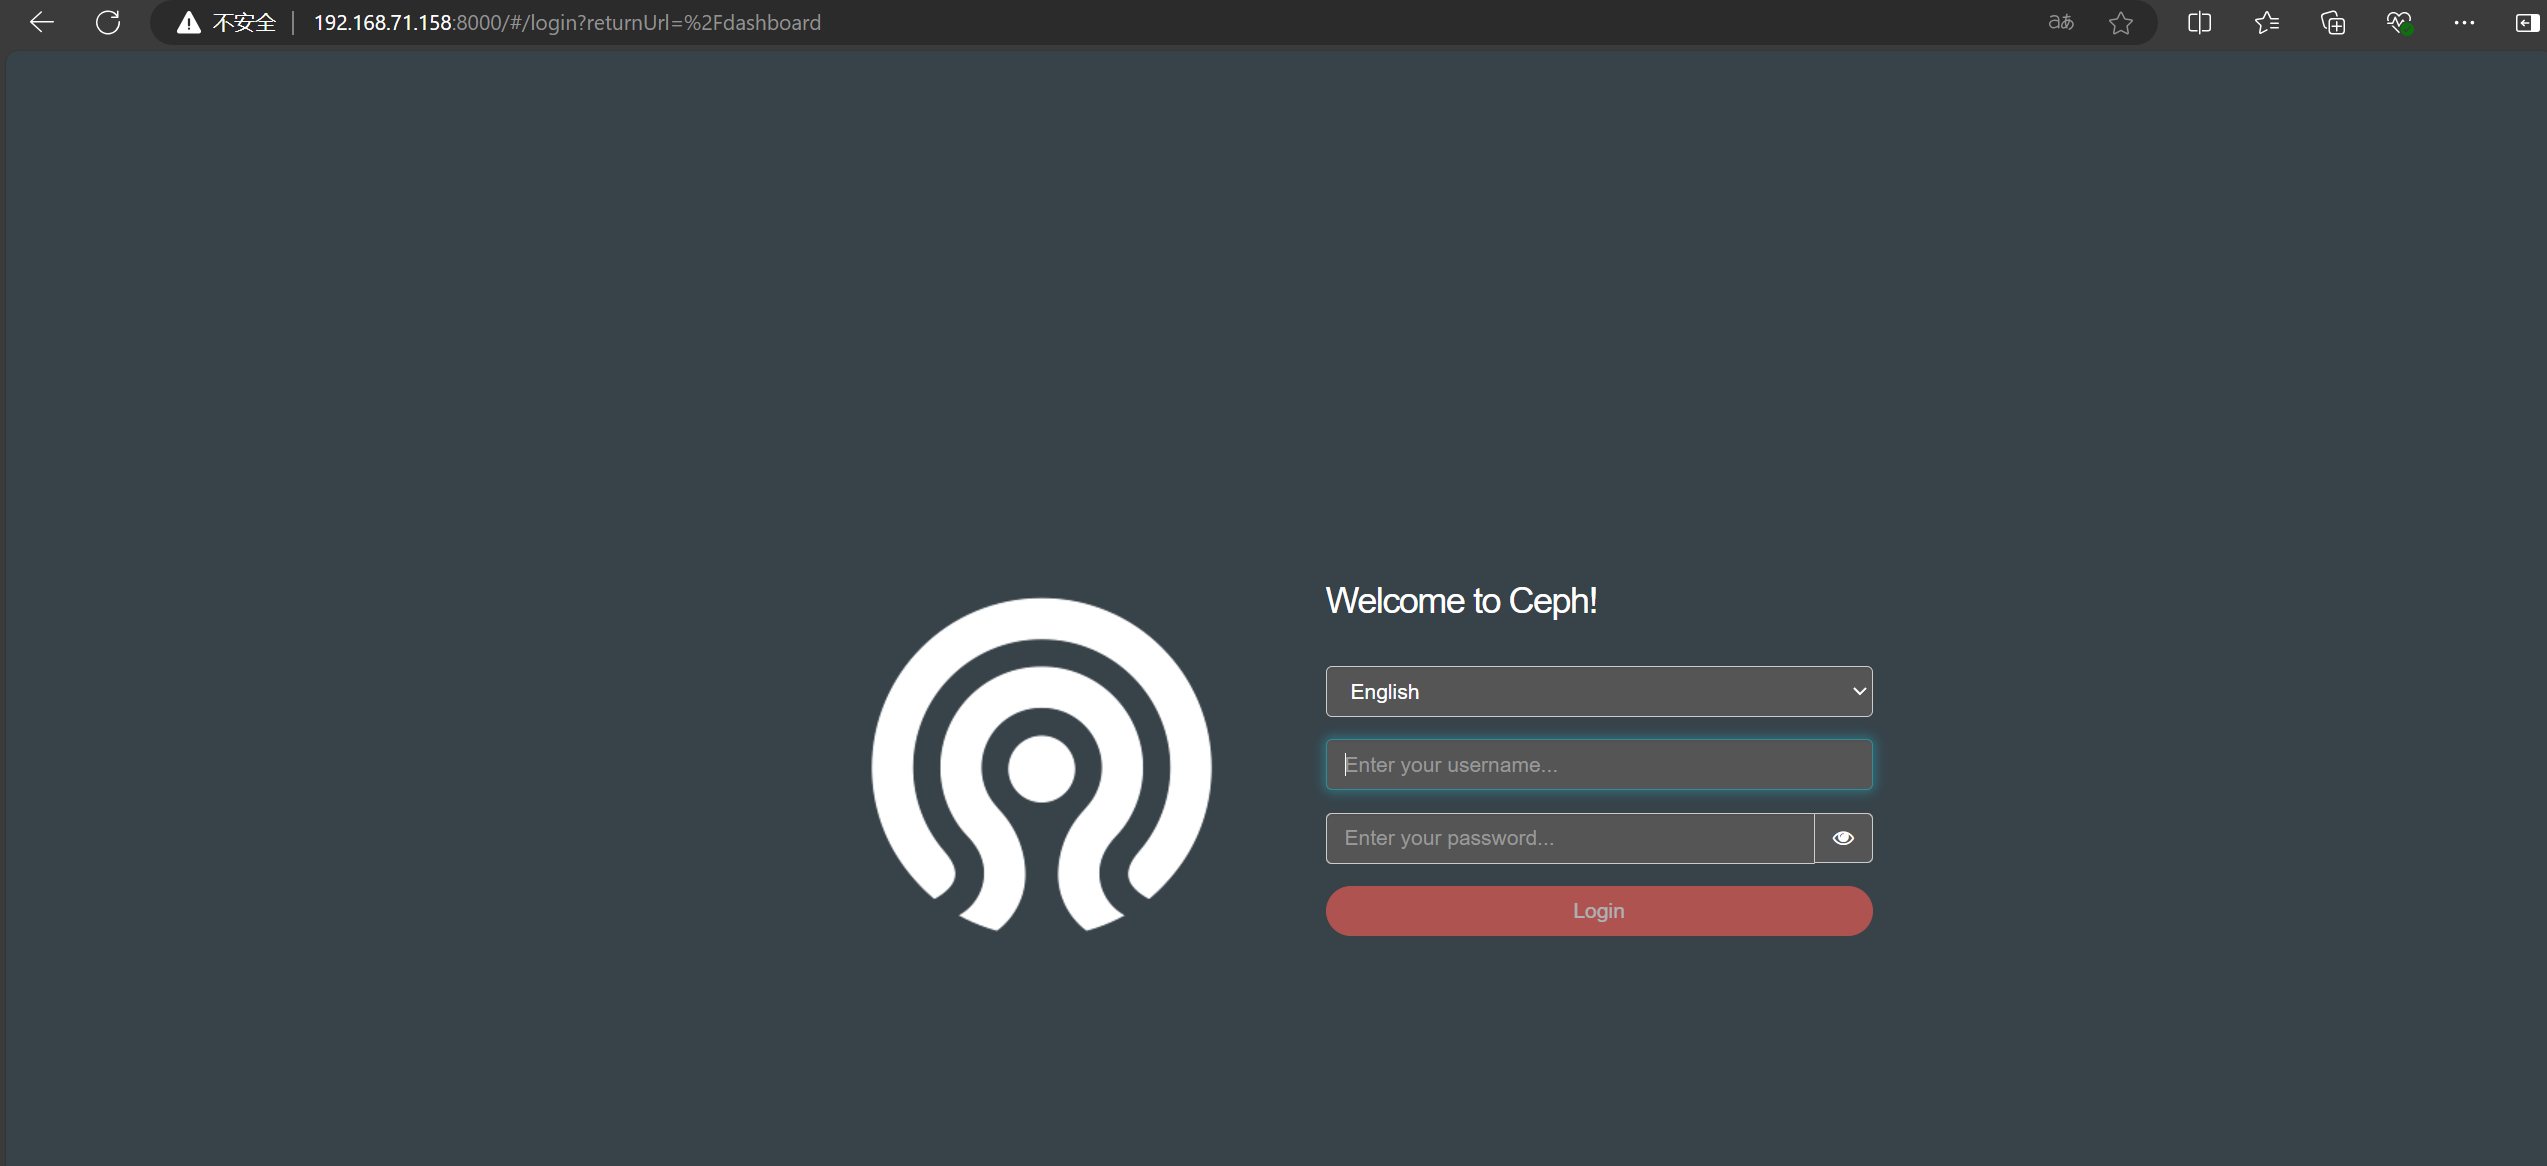Open the split screen icon
This screenshot has height=1166, width=2547.
pyautogui.click(x=2199, y=22)
